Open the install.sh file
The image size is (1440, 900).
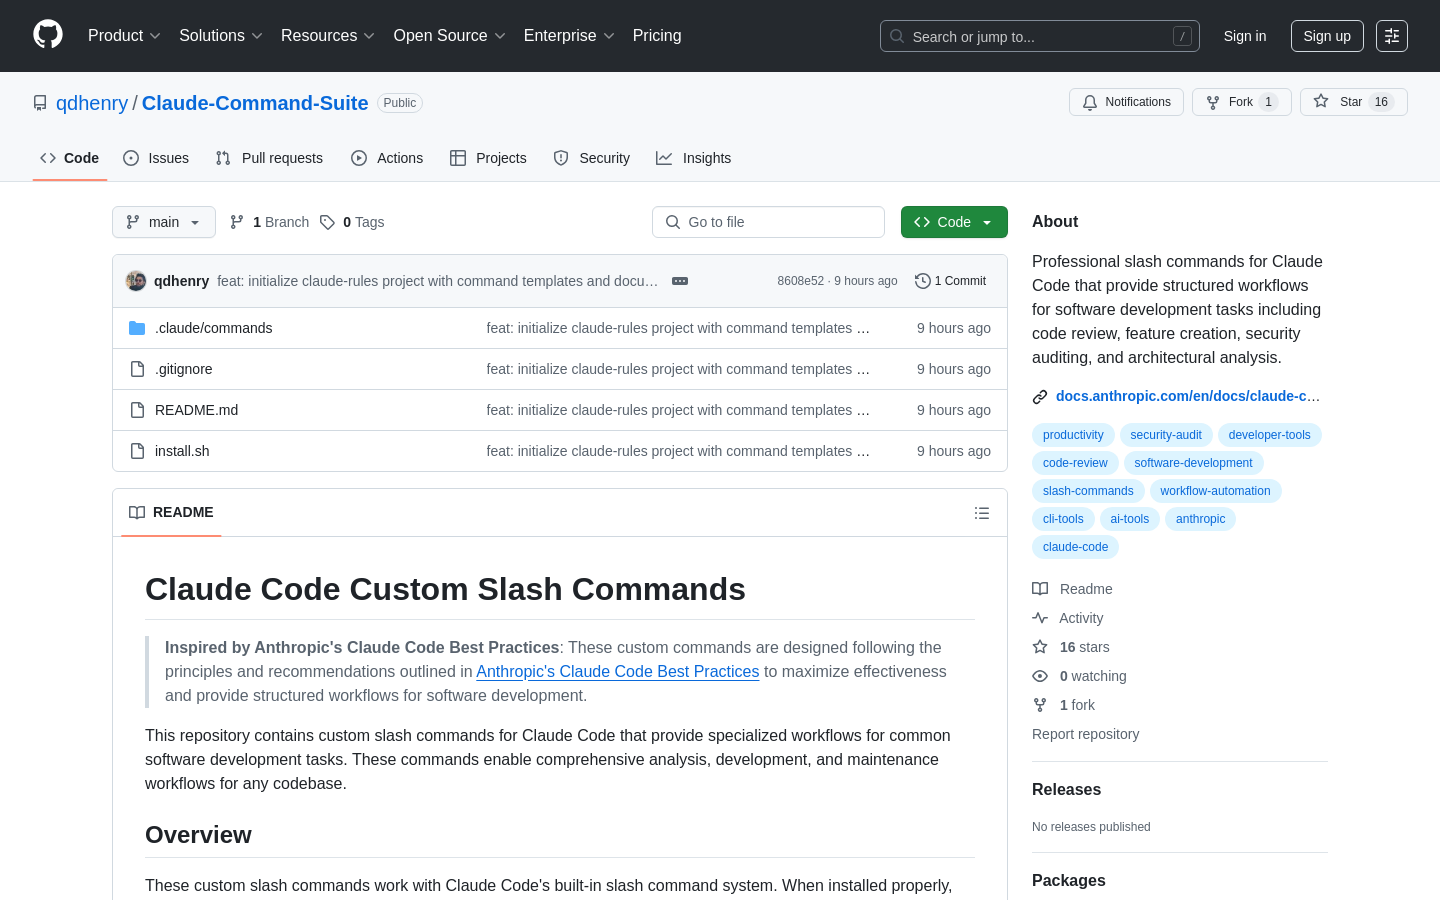pos(182,451)
